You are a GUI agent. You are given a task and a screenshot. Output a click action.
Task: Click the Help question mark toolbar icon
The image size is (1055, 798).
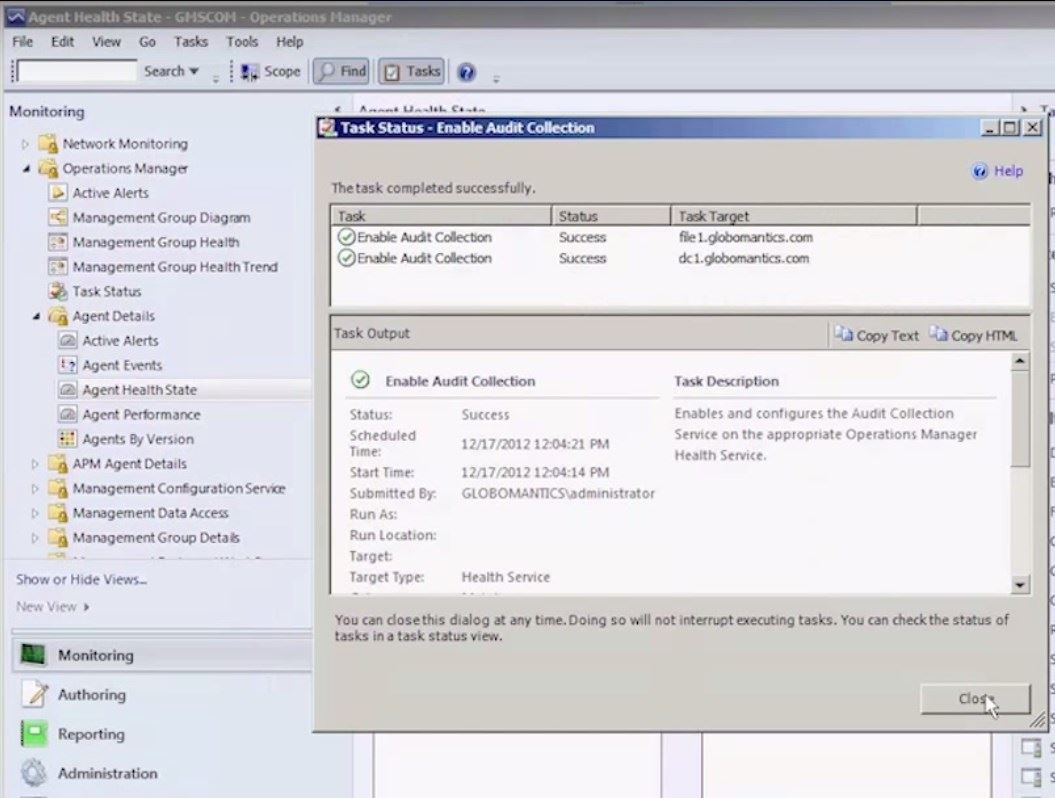[466, 72]
